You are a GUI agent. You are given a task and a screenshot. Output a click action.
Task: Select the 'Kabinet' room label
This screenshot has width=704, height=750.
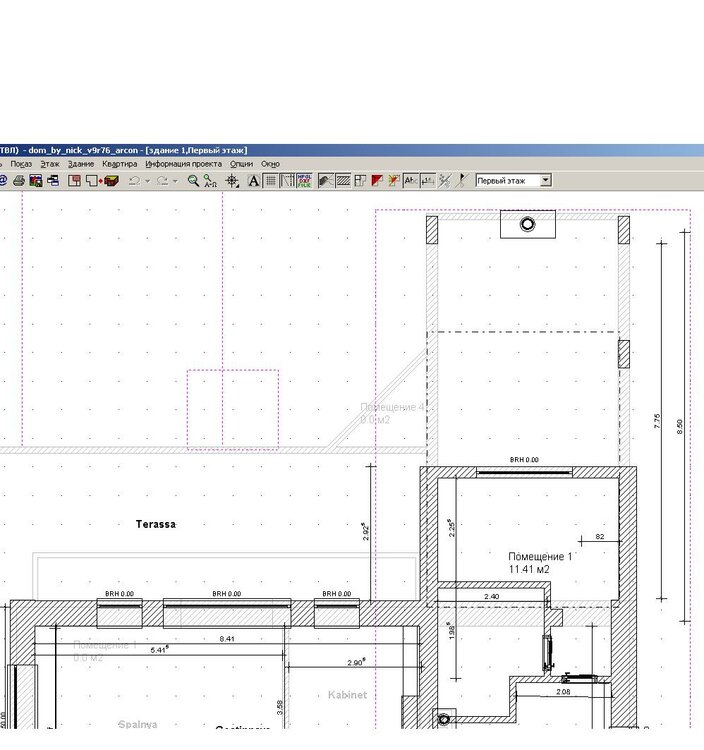(348, 695)
